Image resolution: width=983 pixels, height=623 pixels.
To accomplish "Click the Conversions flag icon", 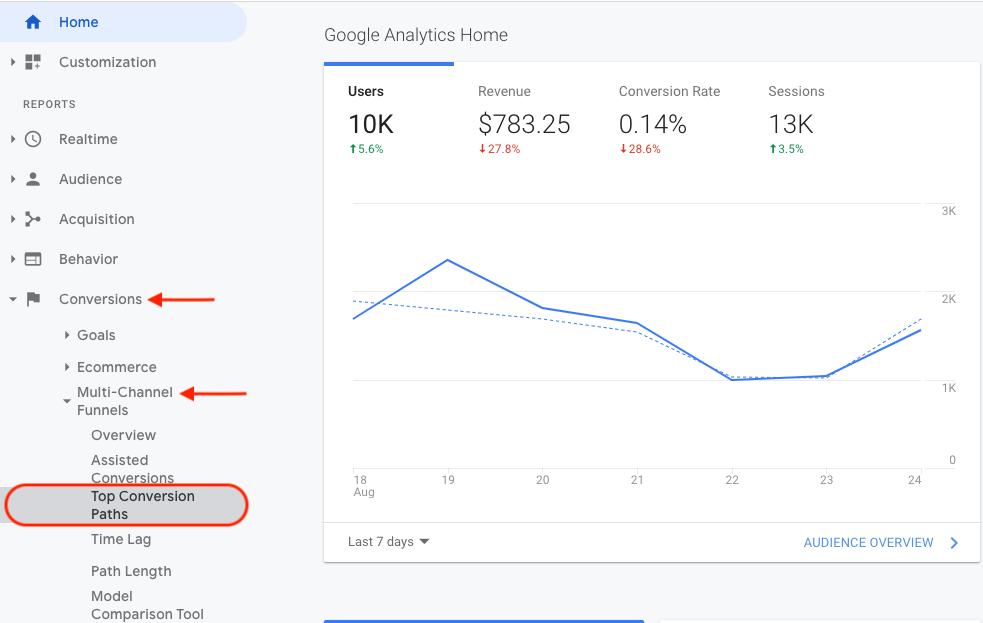I will (33, 299).
